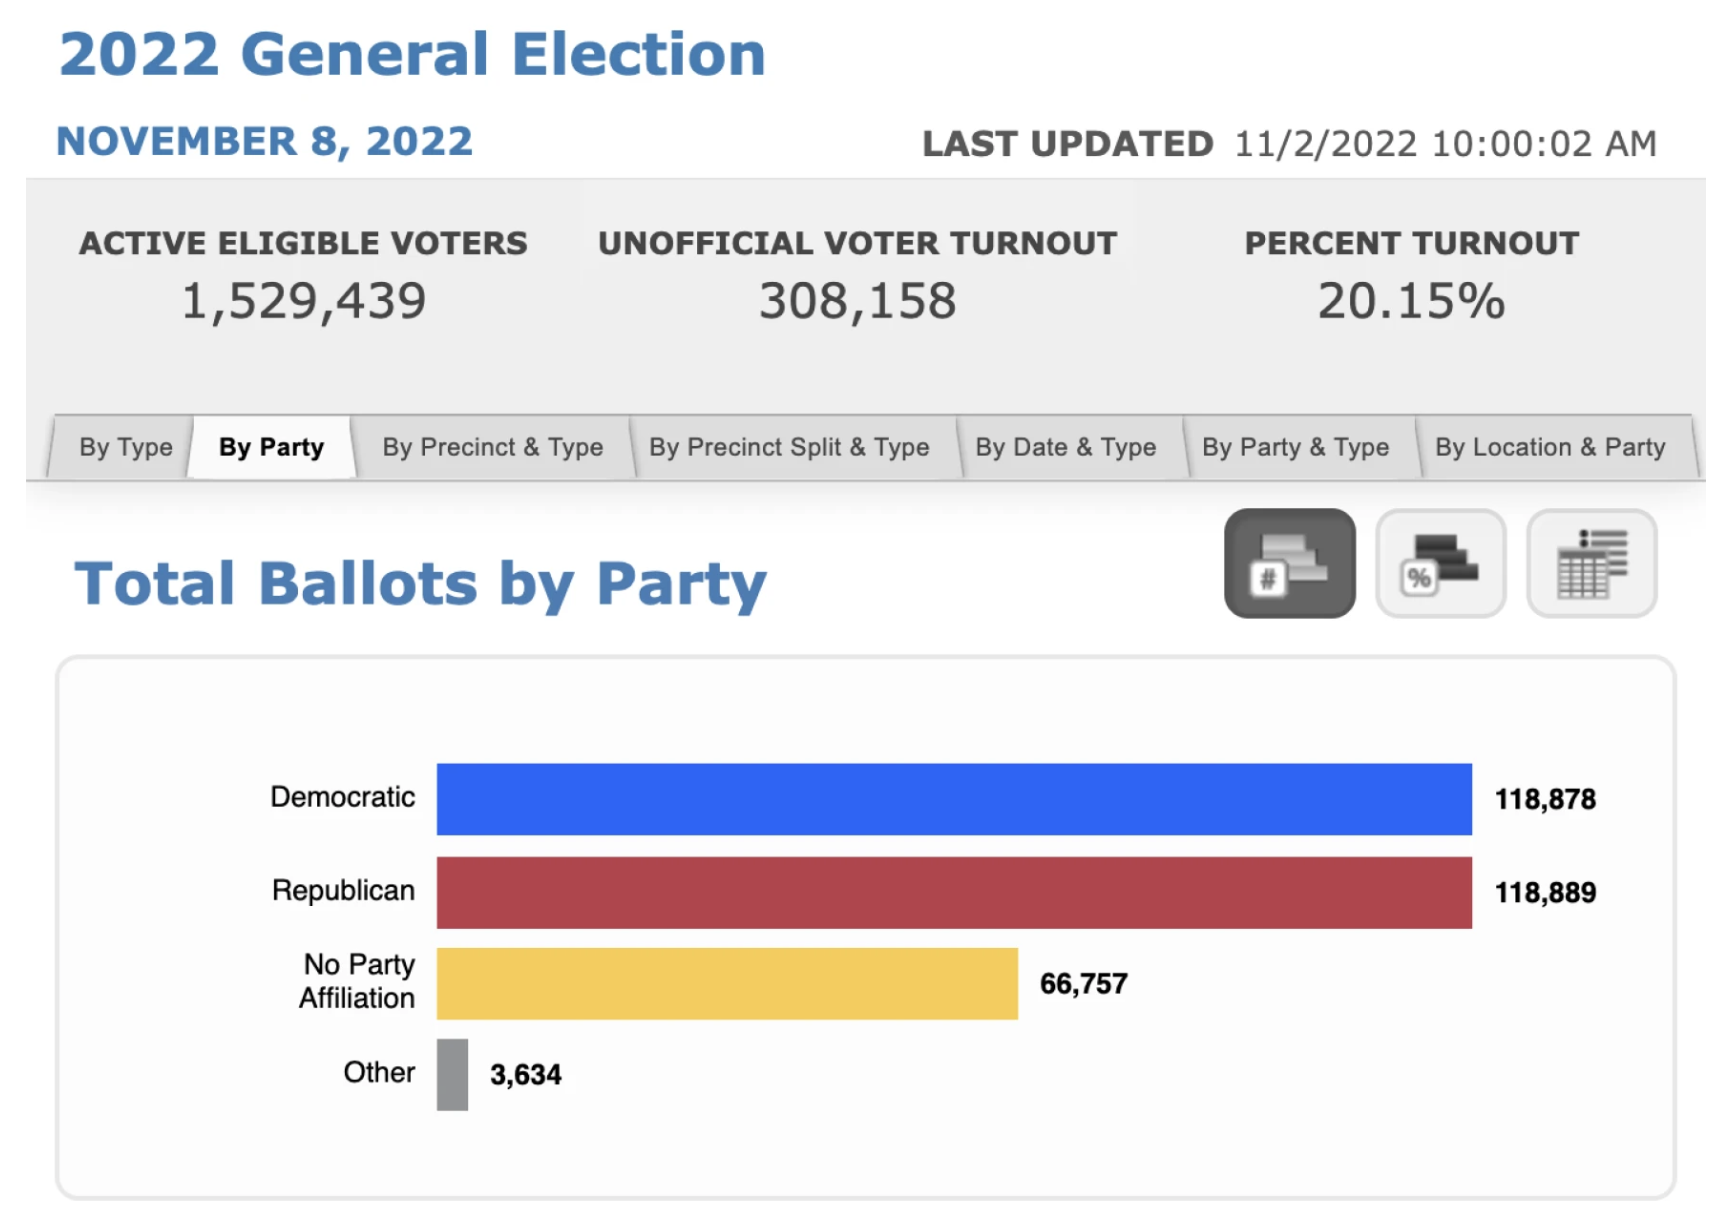This screenshot has width=1716, height=1230.
Task: Click the red Republican bar
Action: [954, 892]
